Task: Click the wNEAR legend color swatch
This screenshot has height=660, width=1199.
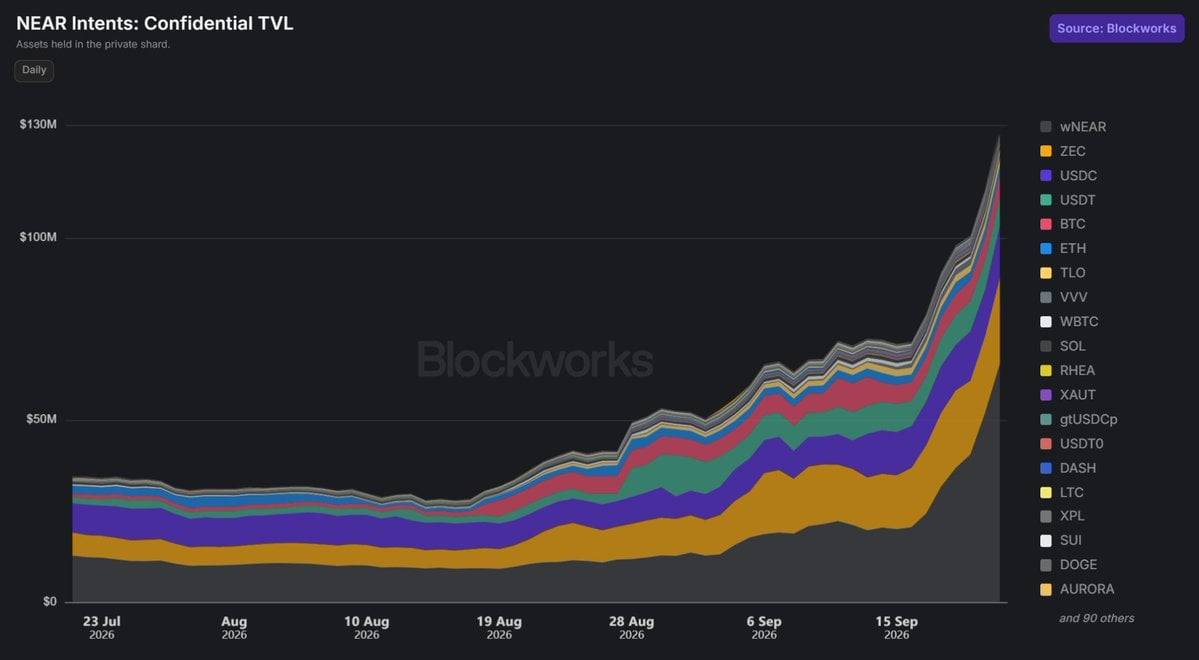Action: 1045,127
